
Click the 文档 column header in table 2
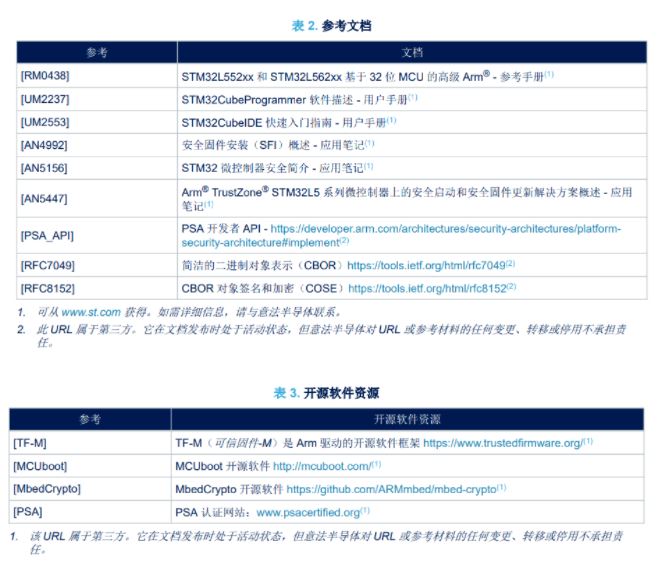pos(412,52)
